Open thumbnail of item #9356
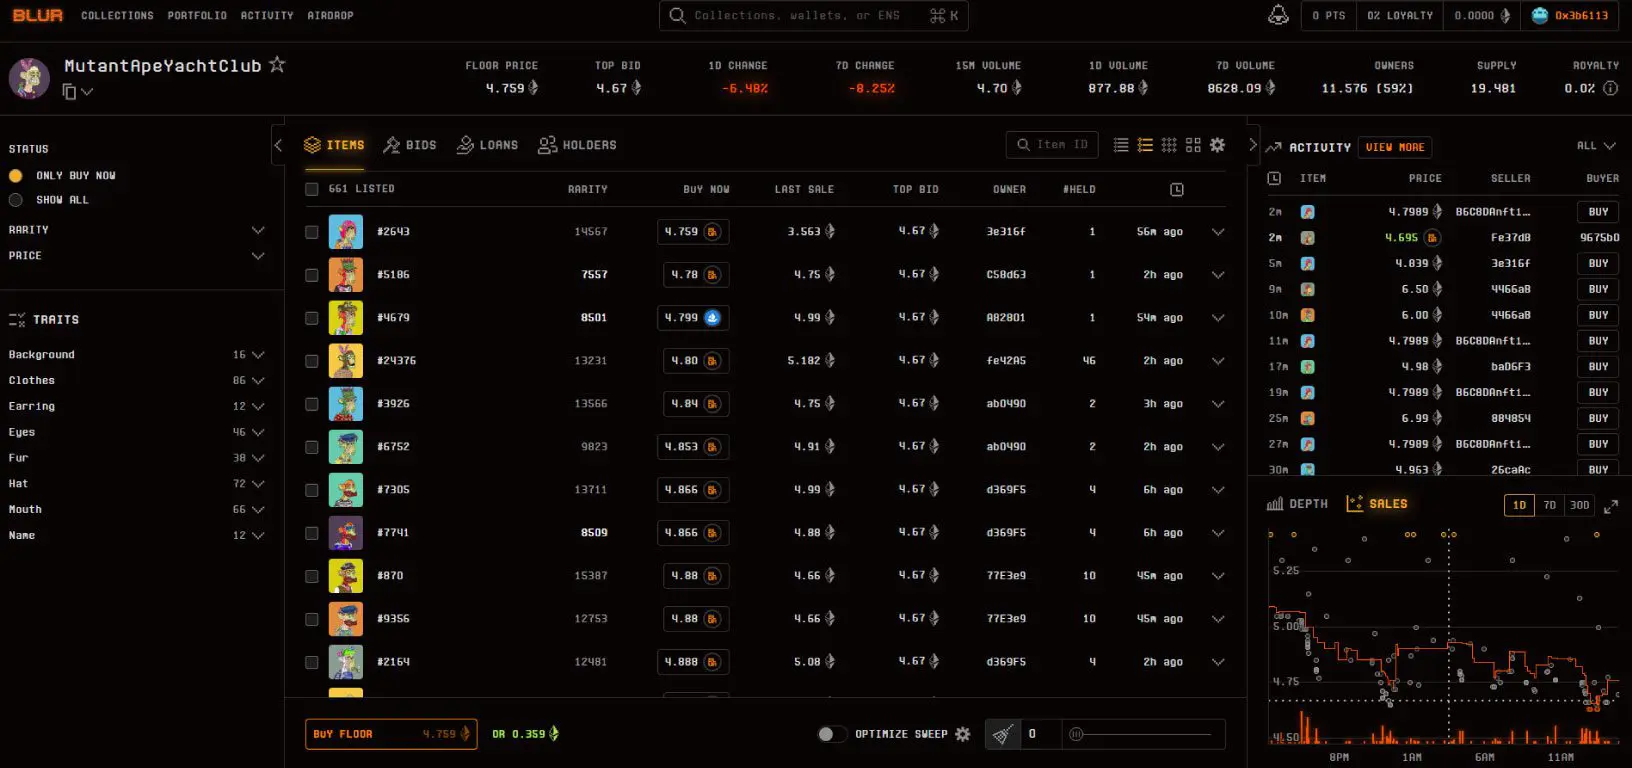1632x768 pixels. tap(346, 619)
